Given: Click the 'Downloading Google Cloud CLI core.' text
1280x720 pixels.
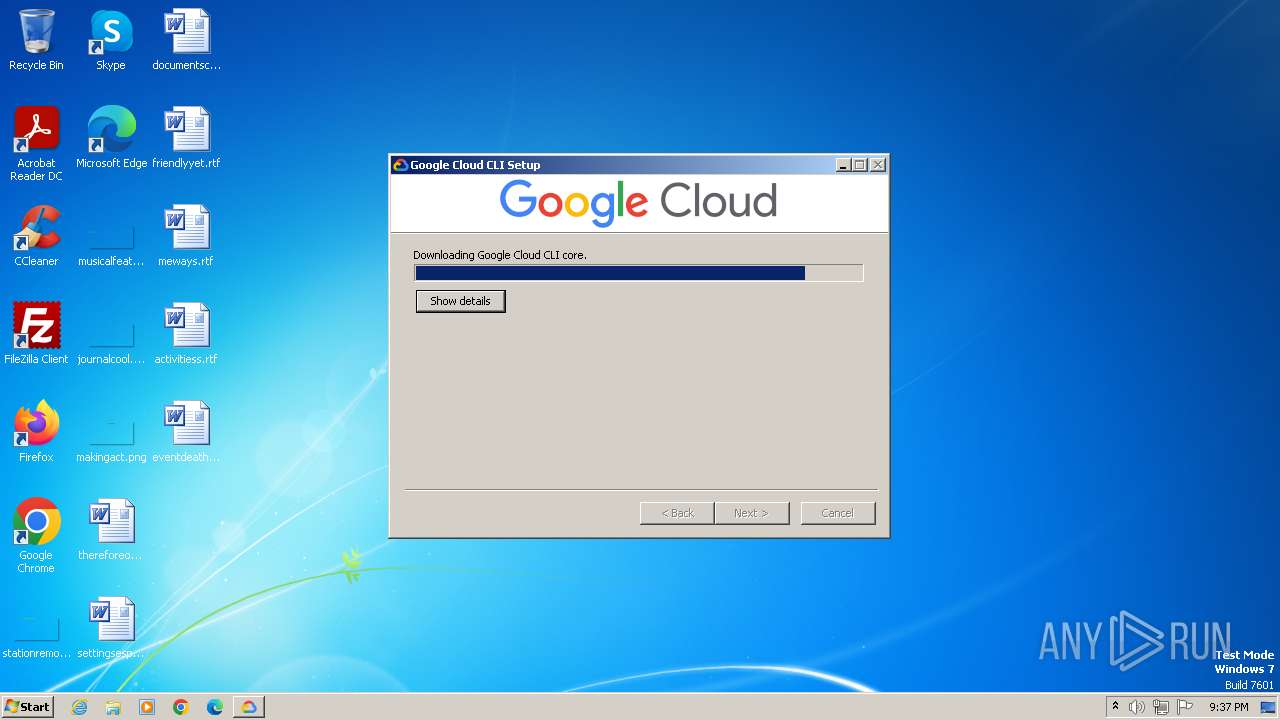Looking at the screenshot, I should (x=500, y=255).
